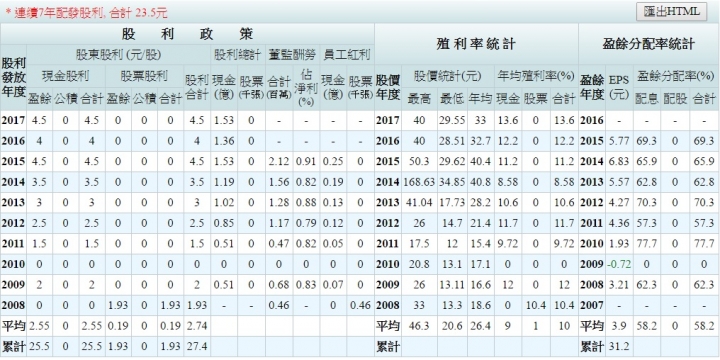Click the 佔淨利(%) column header
Viewport: 720px width, 360px height.
pos(305,87)
